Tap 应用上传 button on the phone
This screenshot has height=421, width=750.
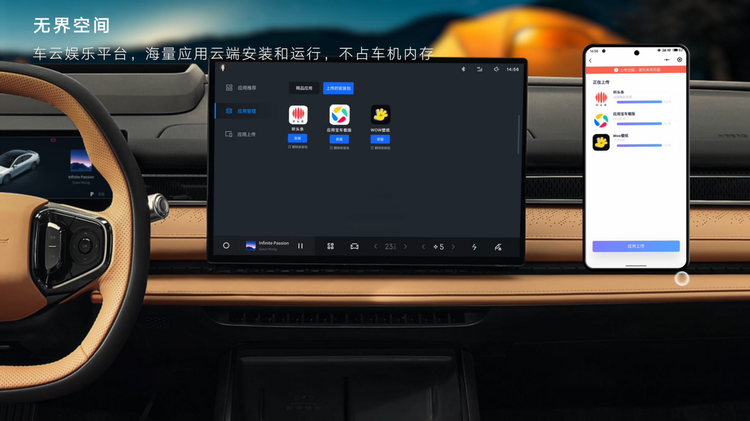pos(635,246)
